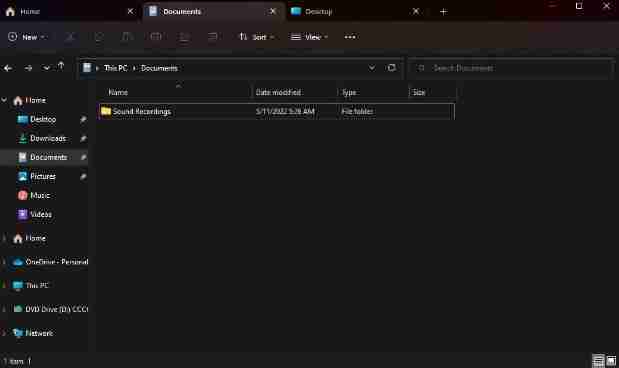Open Desktop in the sidebar

click(43, 119)
